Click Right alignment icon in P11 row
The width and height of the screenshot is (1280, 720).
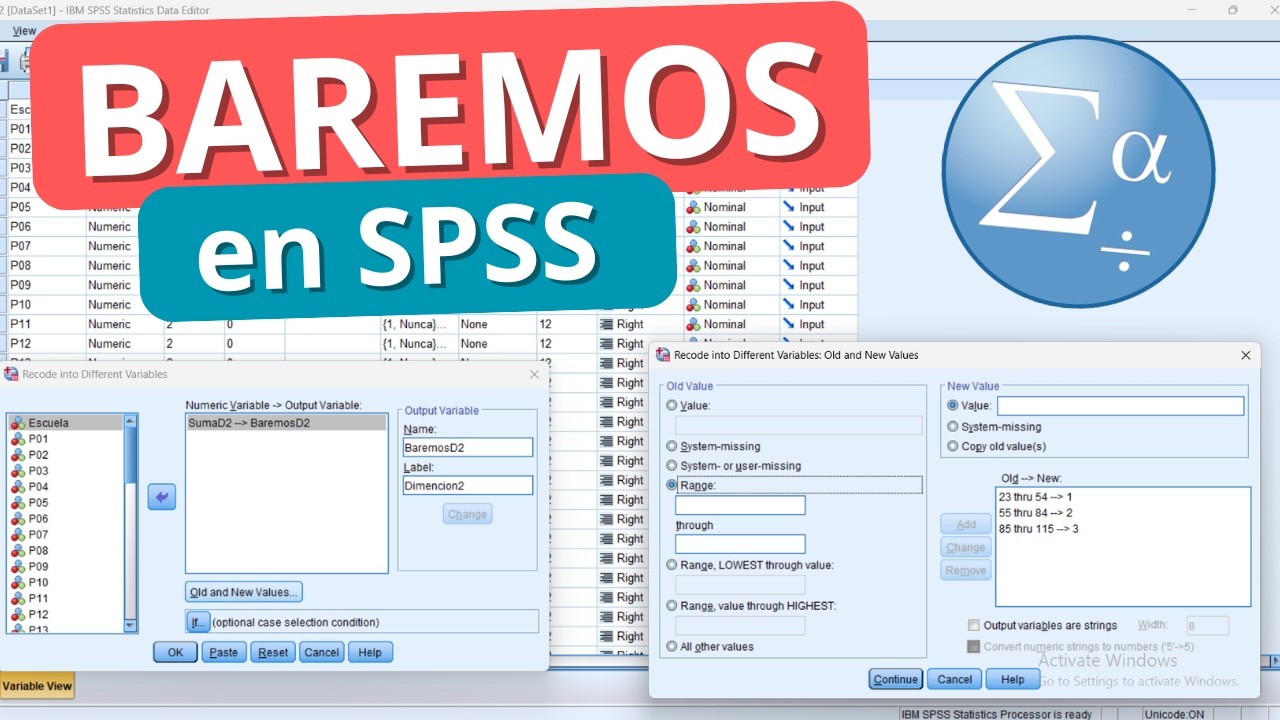click(x=605, y=324)
